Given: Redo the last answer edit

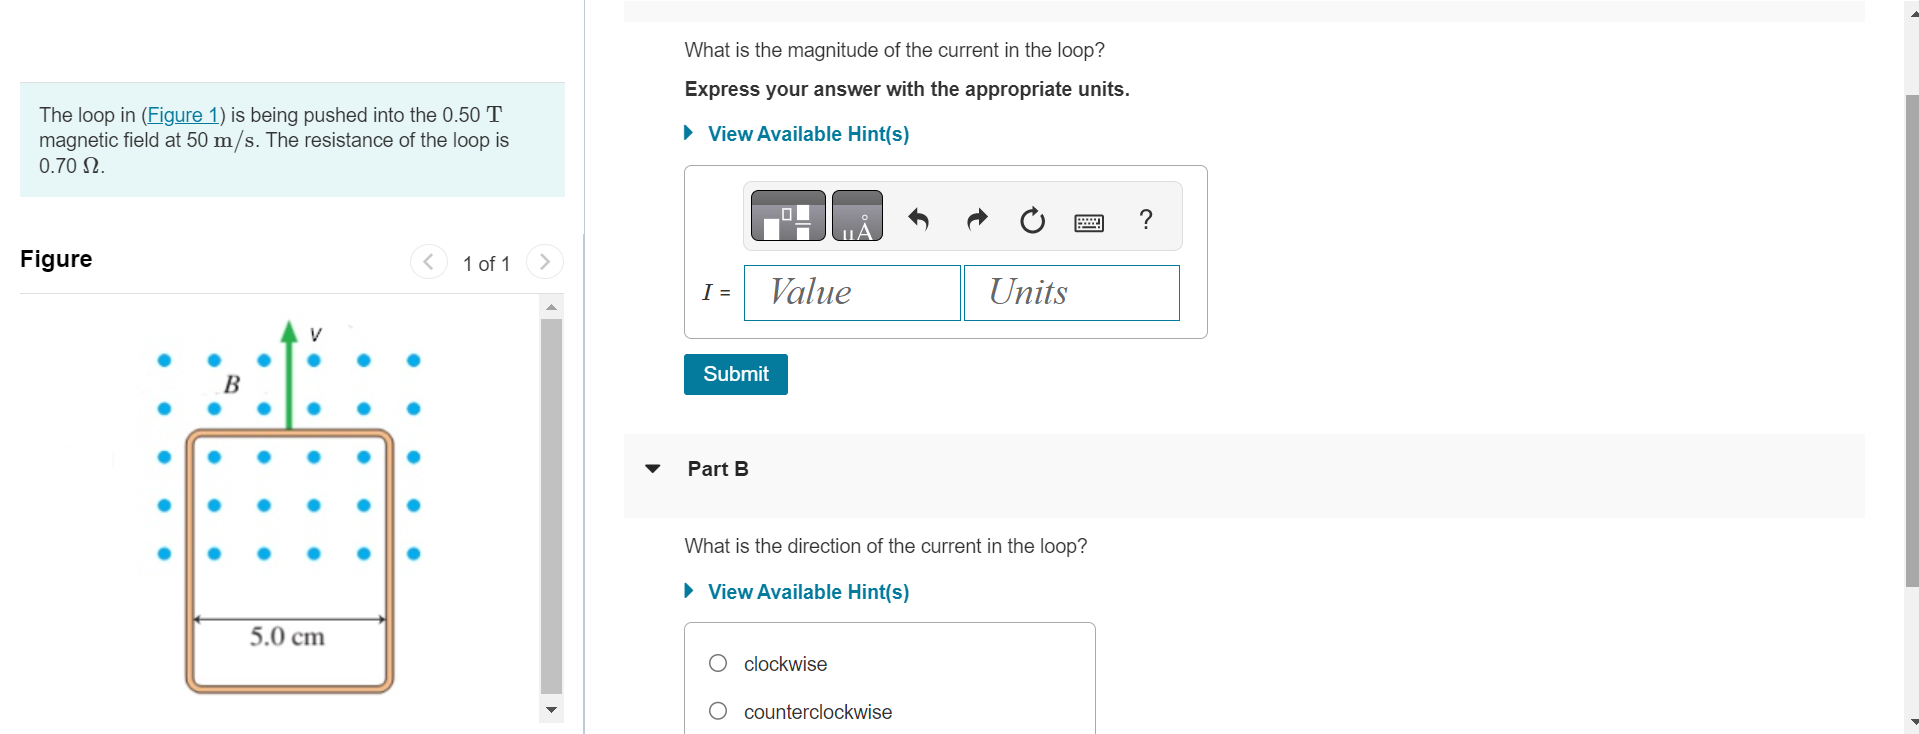Looking at the screenshot, I should point(976,220).
